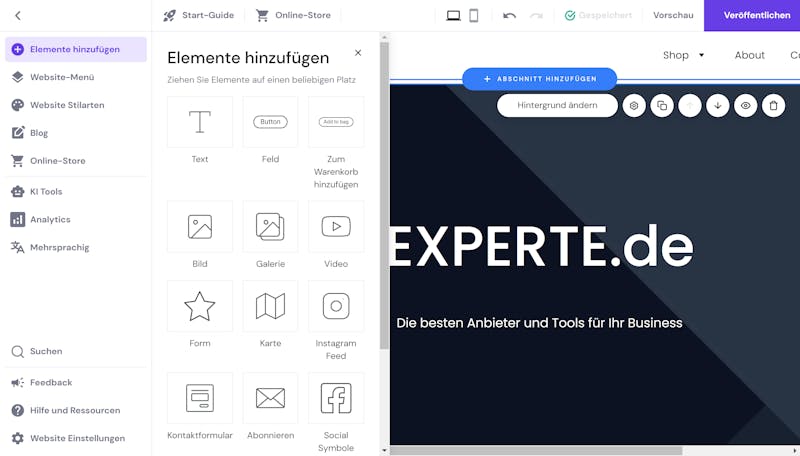Duplicate the section
This screenshot has height=456, width=800.
click(662, 106)
